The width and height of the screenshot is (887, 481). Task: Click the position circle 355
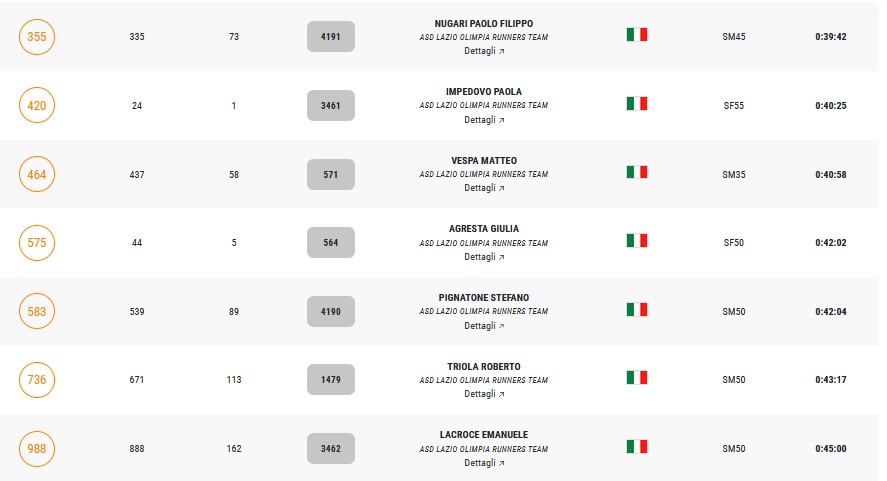click(37, 37)
